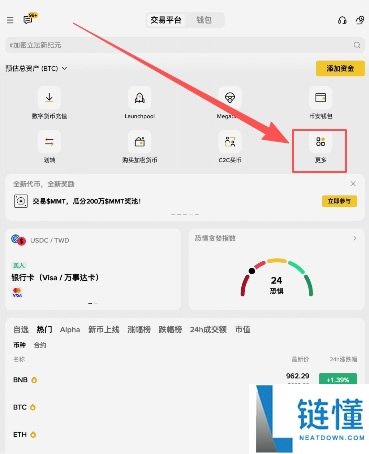The width and height of the screenshot is (369, 454).
Task: Click the top-right profile coin icon
Action: pyautogui.click(x=360, y=20)
